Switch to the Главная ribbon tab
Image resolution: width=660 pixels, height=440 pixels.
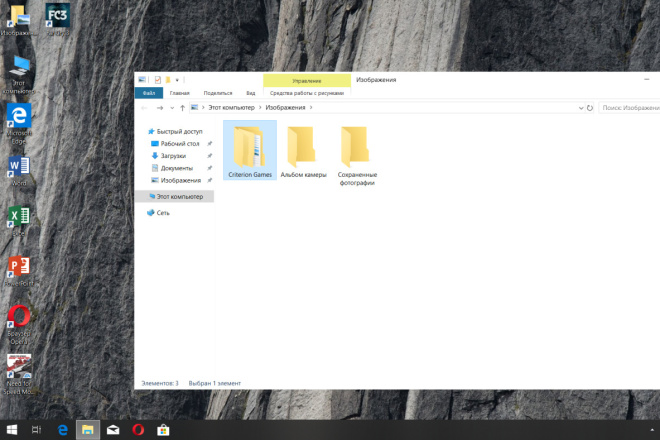click(180, 93)
